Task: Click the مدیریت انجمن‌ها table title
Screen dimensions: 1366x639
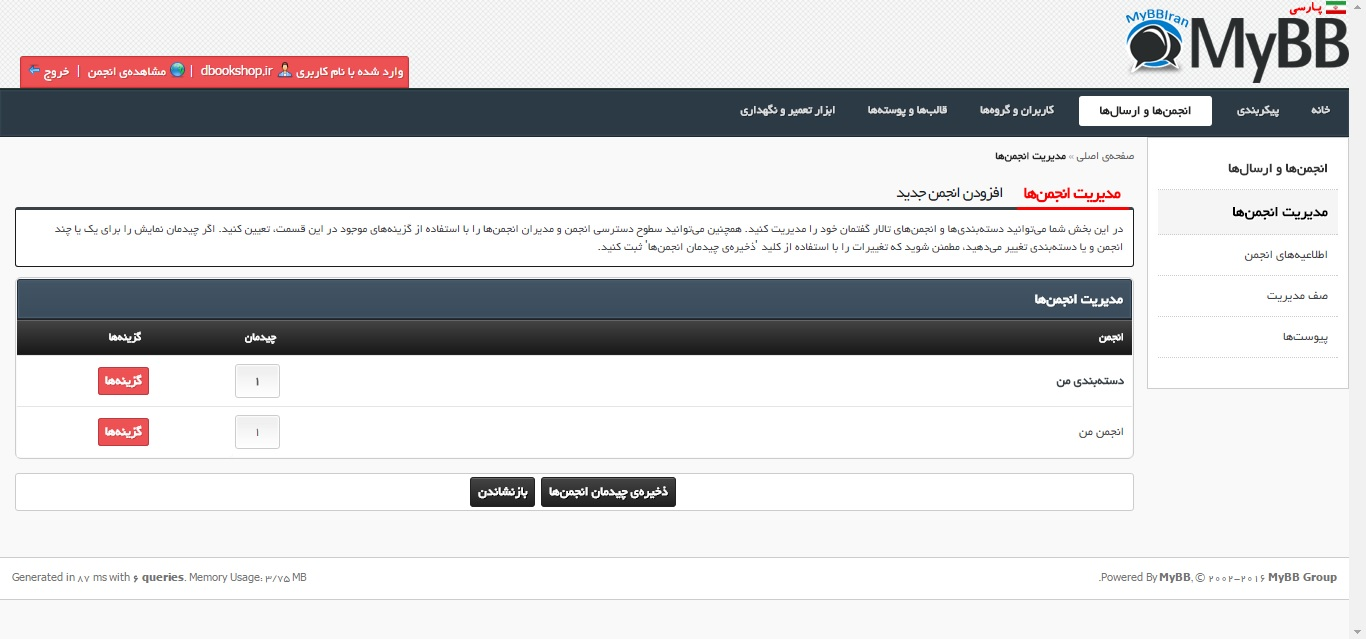Action: pyautogui.click(x=1079, y=299)
